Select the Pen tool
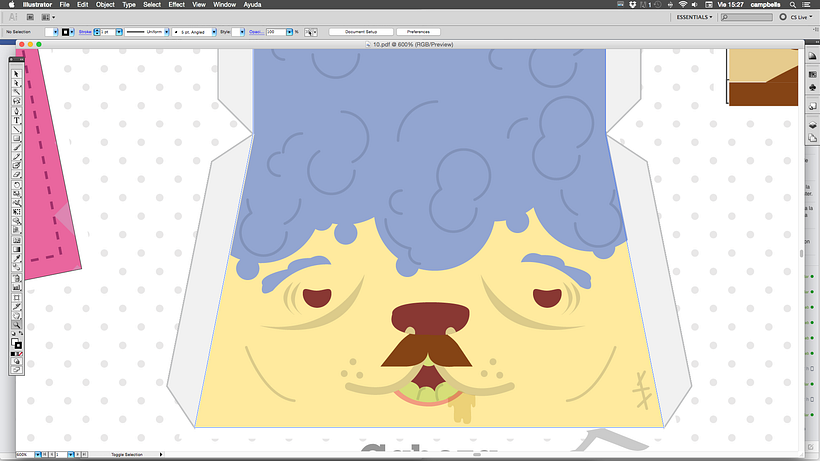Image resolution: width=820 pixels, height=461 pixels. click(x=16, y=111)
